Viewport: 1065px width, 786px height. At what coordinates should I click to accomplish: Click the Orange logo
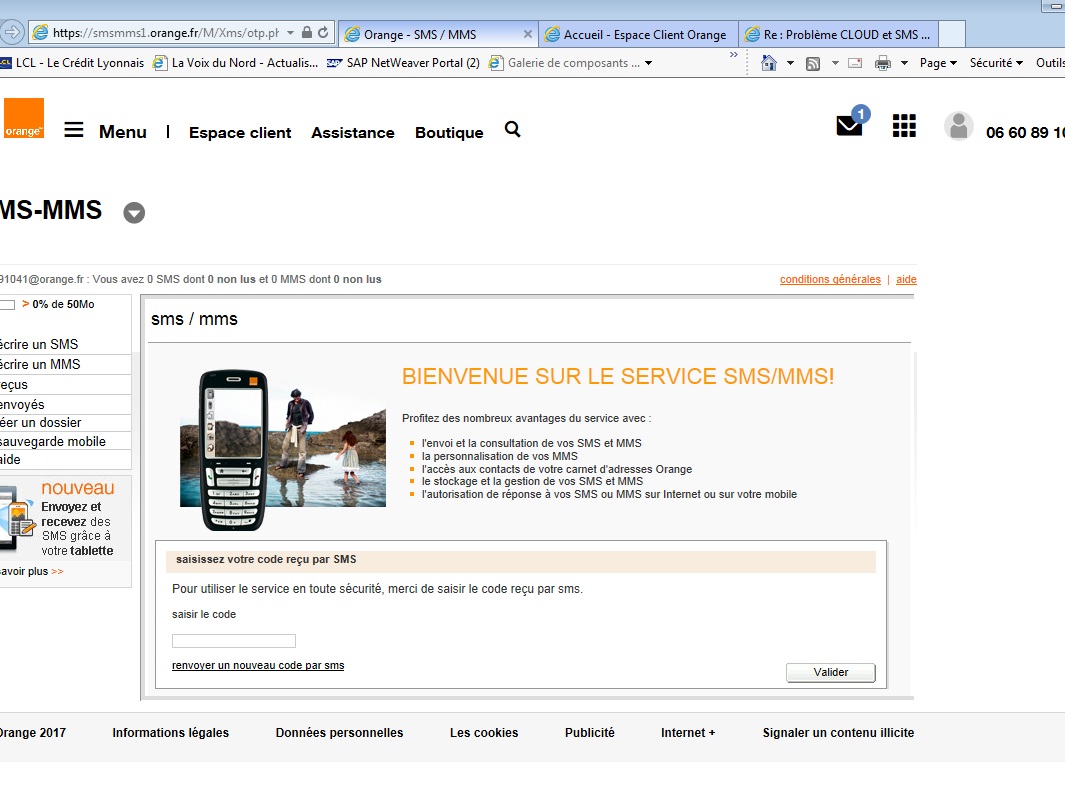pyautogui.click(x=24, y=118)
